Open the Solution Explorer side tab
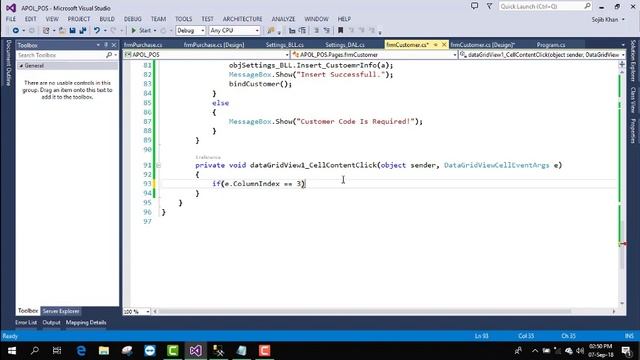 (x=633, y=60)
